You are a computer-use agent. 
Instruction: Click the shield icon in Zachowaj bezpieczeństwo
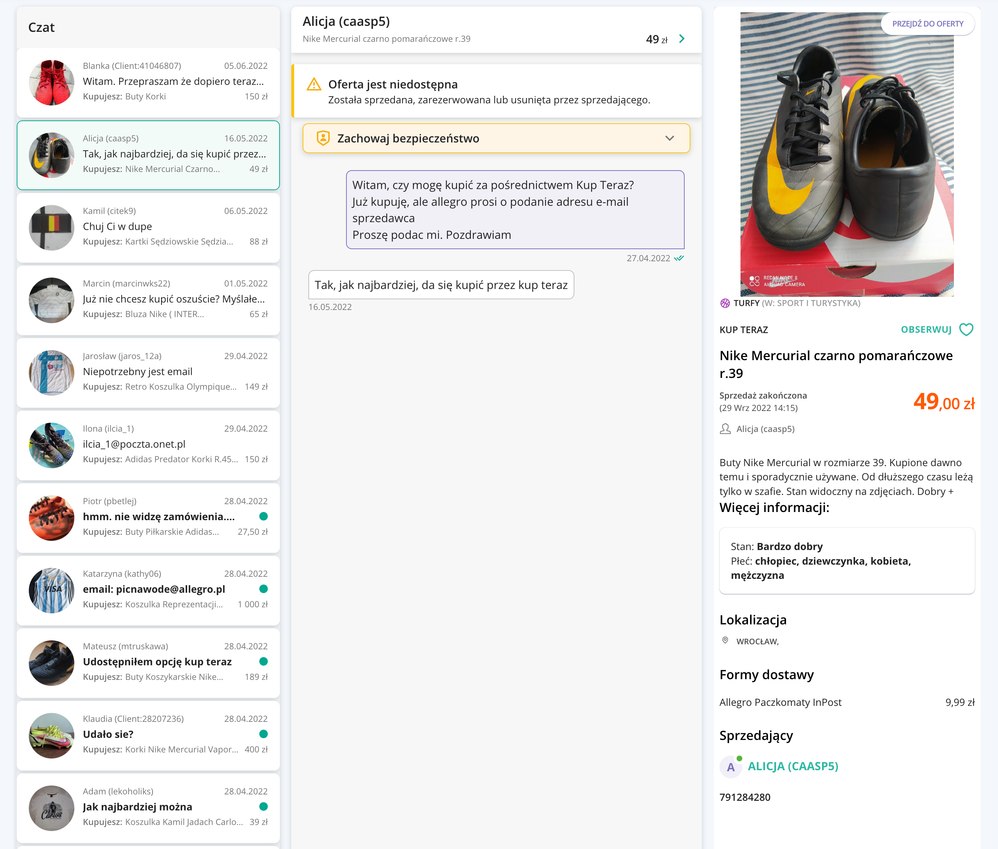coord(323,138)
